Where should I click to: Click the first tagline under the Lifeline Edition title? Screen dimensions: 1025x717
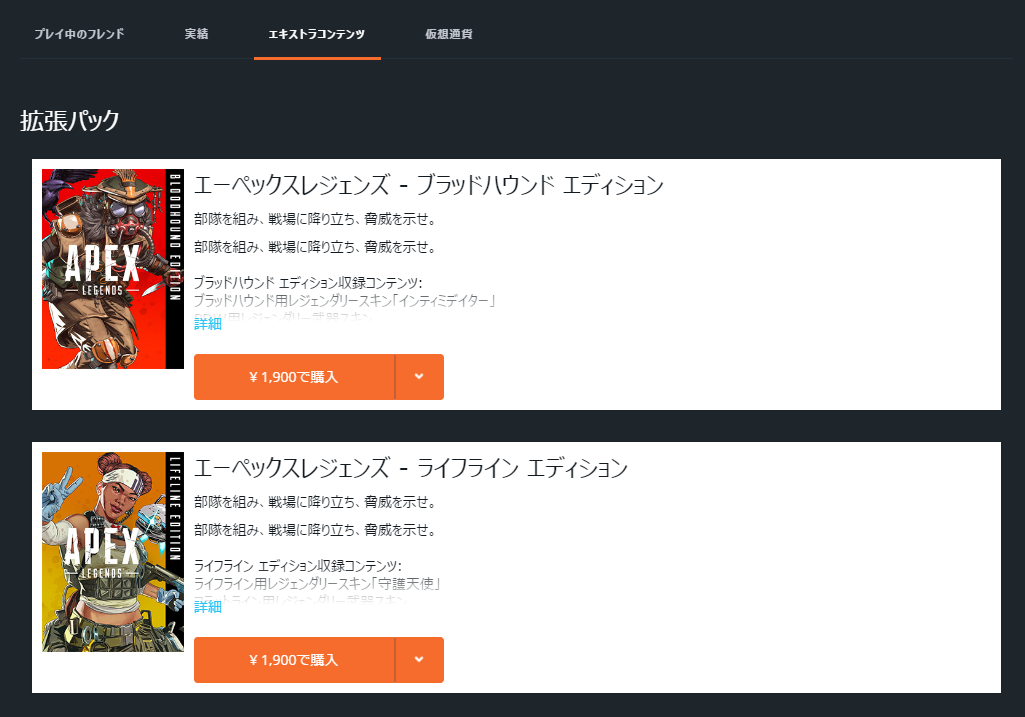(314, 502)
